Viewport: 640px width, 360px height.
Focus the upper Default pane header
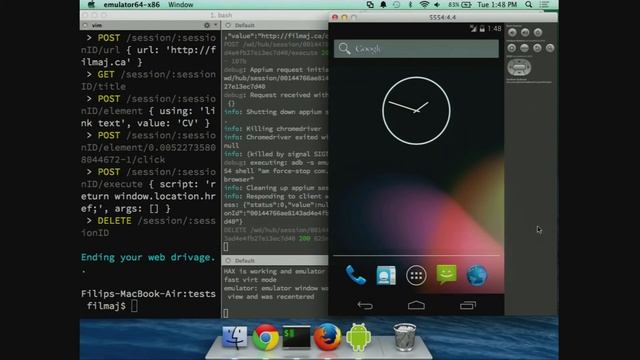275,25
